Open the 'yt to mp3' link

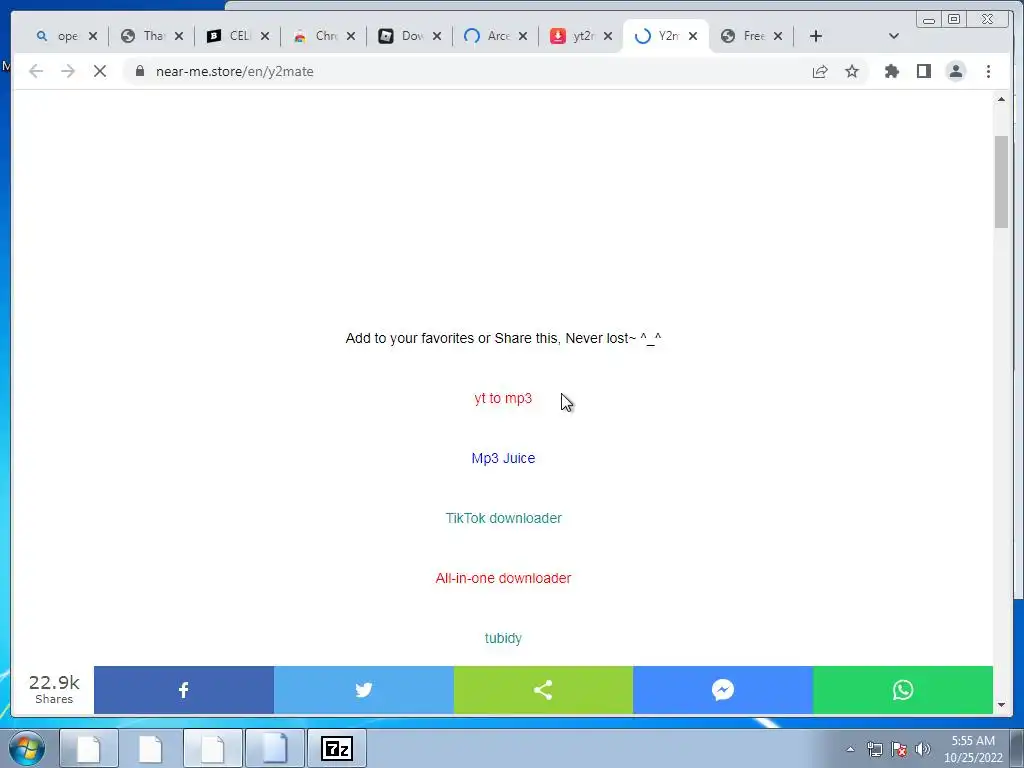coord(503,398)
